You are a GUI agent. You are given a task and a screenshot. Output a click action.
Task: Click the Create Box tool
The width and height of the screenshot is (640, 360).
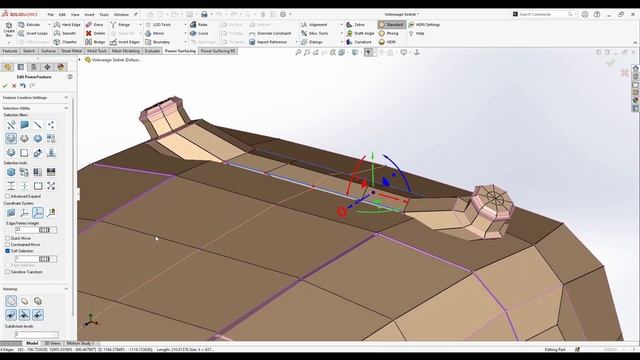click(x=9, y=29)
